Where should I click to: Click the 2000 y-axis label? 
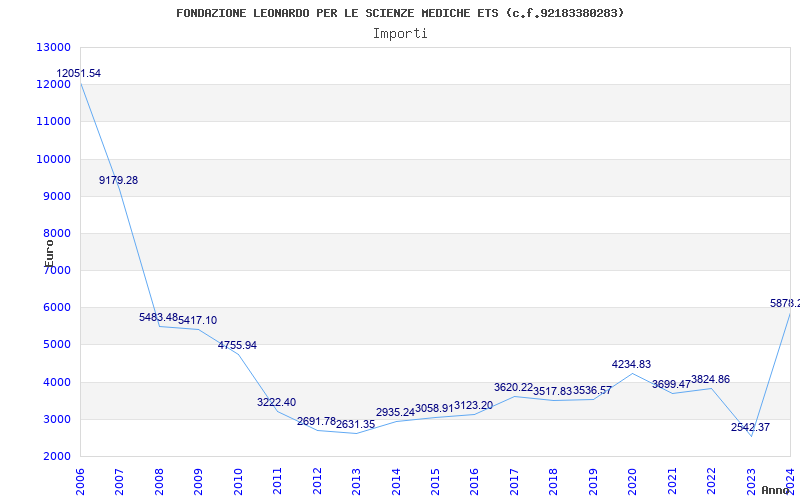[56, 457]
